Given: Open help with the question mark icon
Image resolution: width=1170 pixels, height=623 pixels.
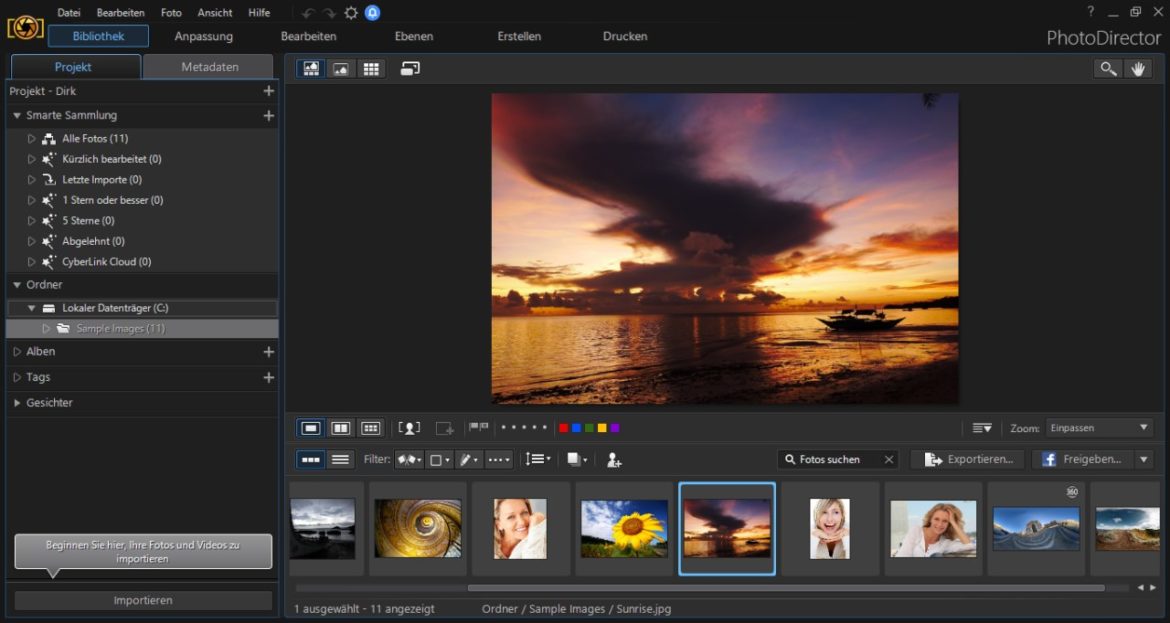Looking at the screenshot, I should pos(1090,11).
